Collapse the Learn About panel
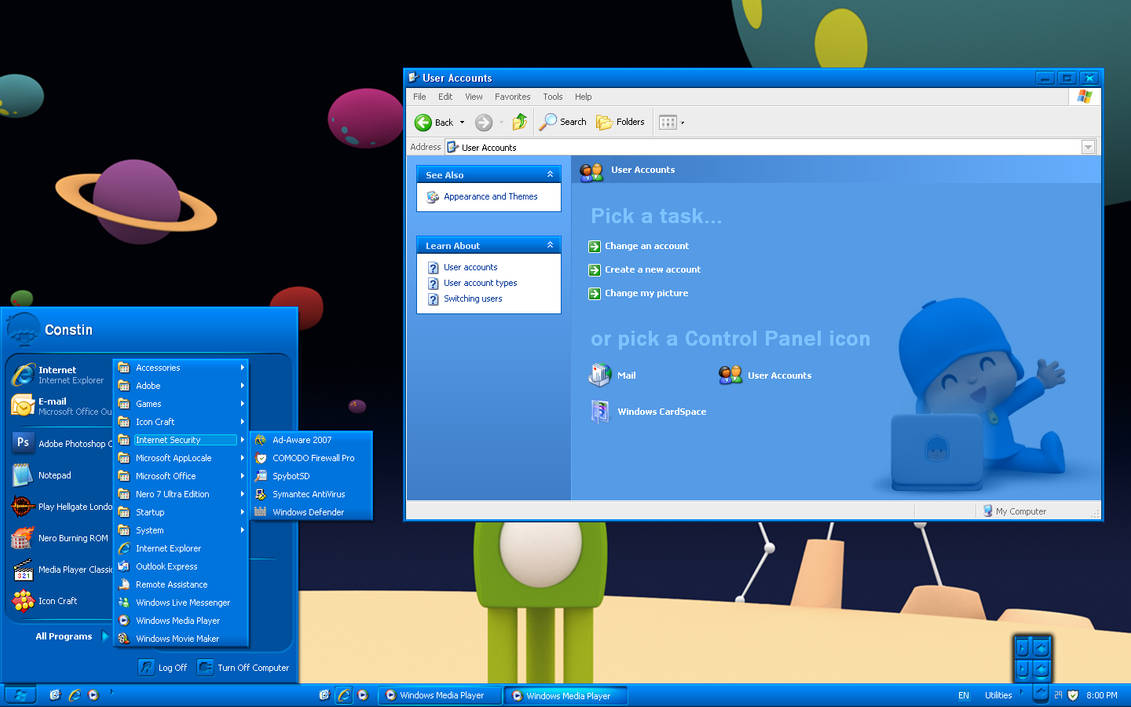 click(550, 245)
